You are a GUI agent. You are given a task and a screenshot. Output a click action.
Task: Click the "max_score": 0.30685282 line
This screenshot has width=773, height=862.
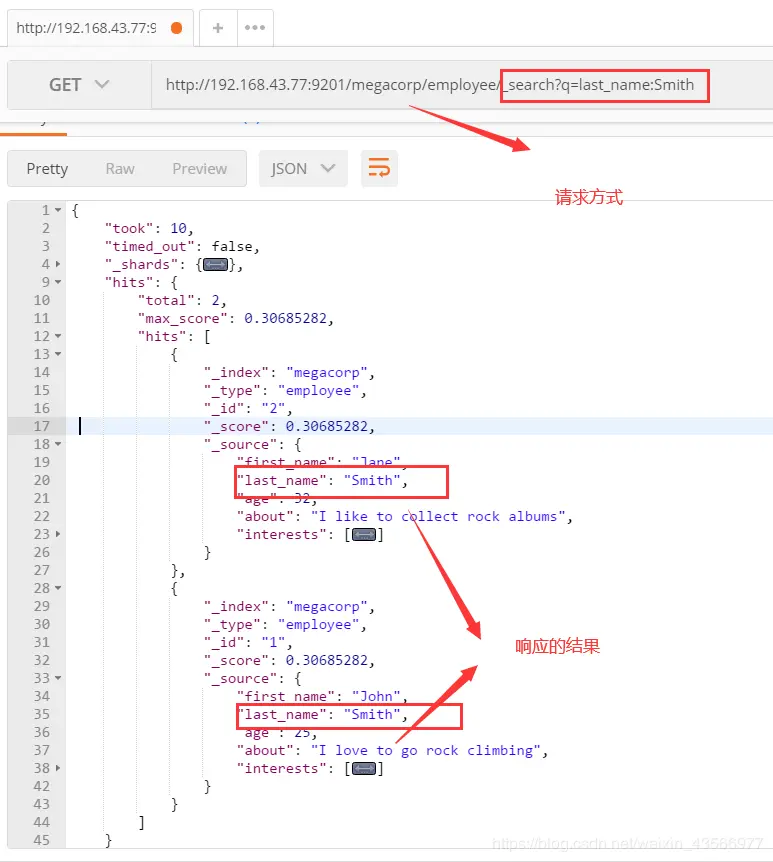tap(235, 318)
